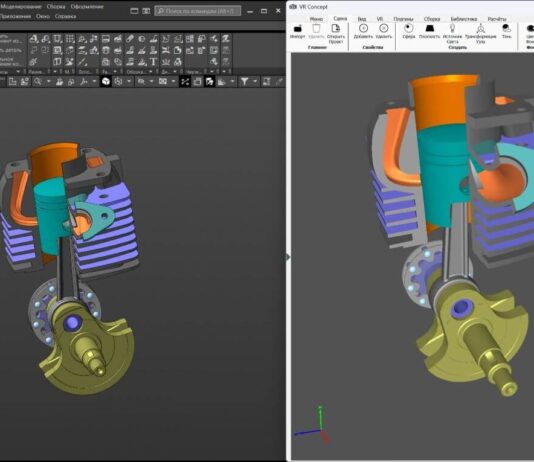Click the Импорт icon in VR Concept
The width and height of the screenshot is (534, 462).
click(298, 28)
